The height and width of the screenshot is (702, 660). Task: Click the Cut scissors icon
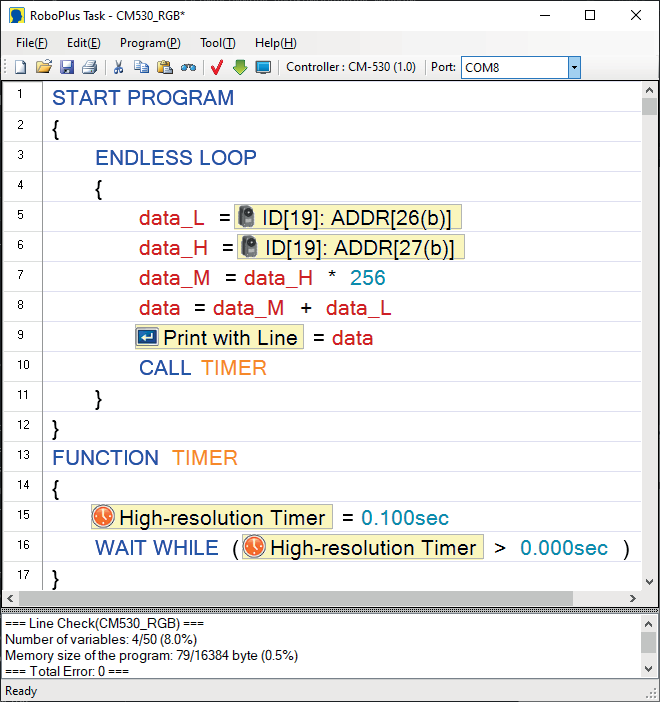(118, 68)
